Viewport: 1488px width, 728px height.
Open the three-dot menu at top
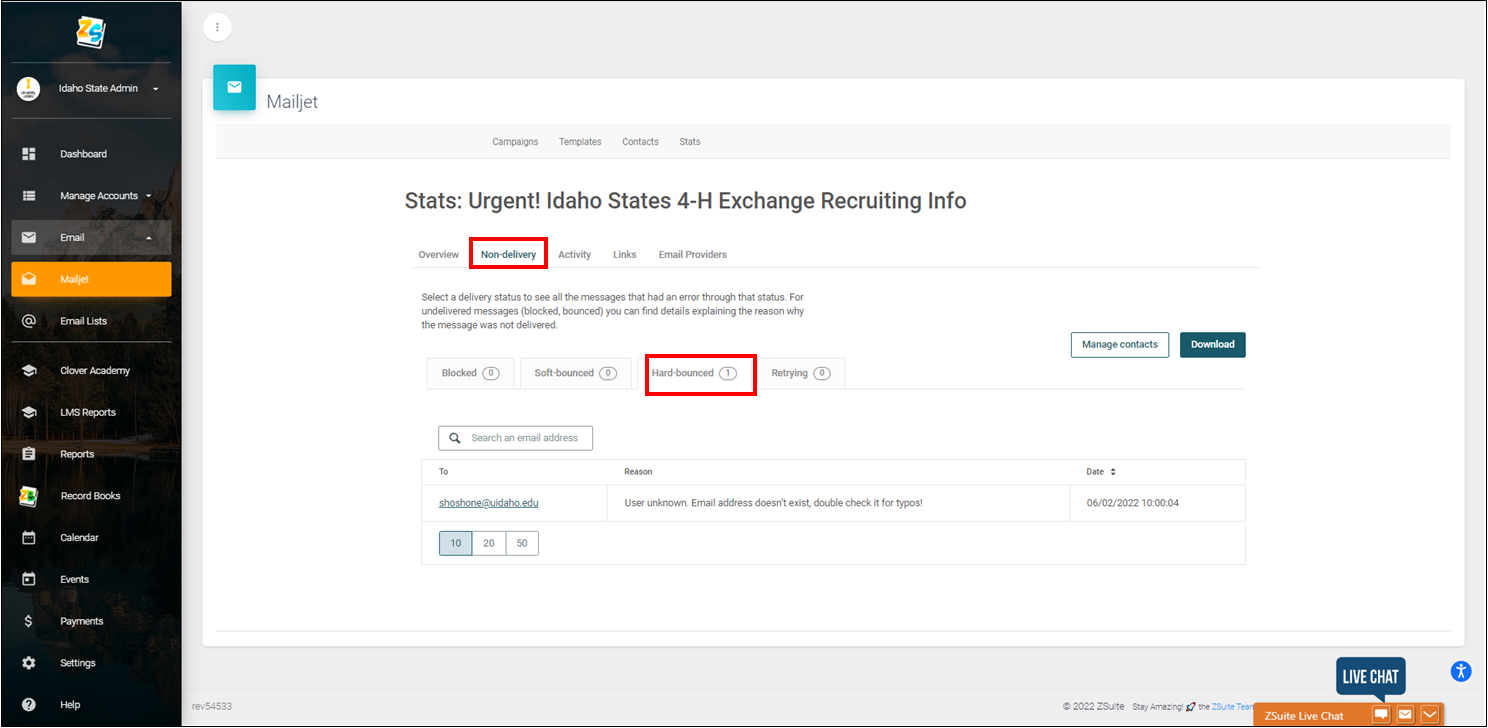pos(218,27)
